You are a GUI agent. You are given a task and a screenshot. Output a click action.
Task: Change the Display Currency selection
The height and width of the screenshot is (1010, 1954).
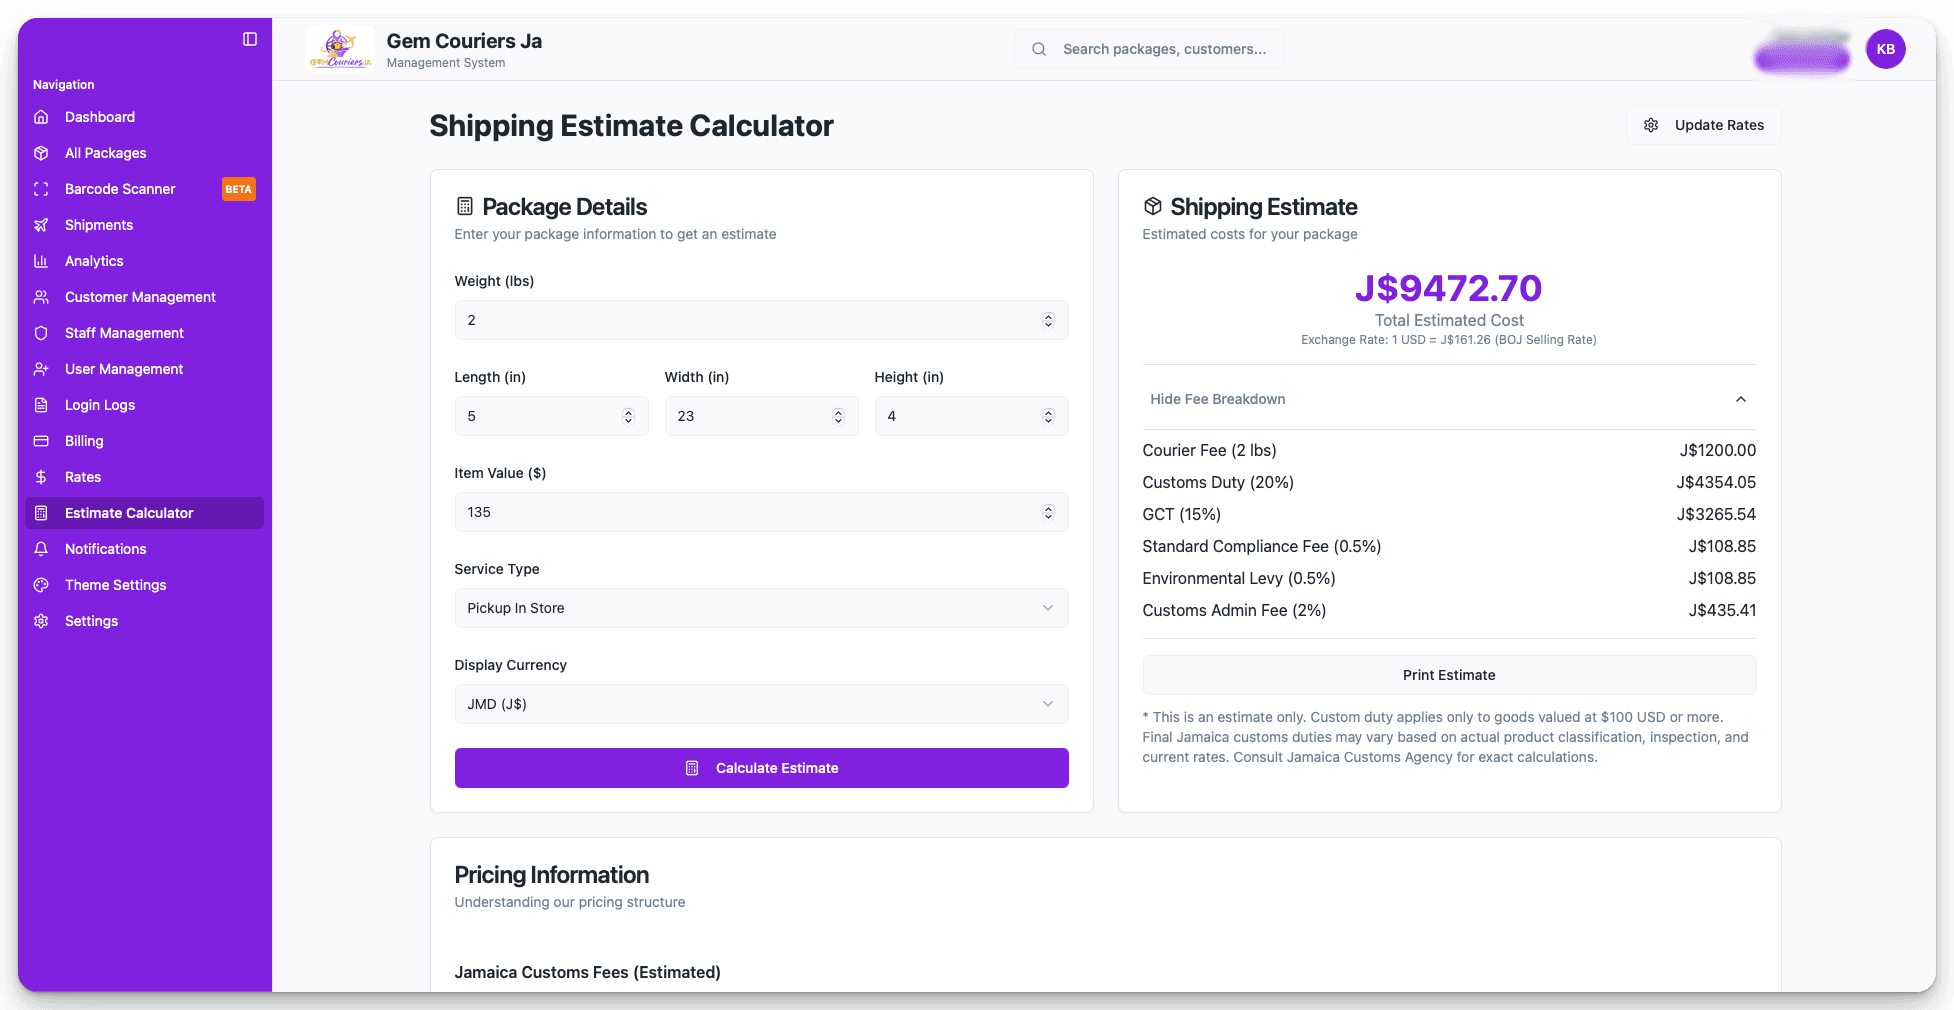(760, 704)
